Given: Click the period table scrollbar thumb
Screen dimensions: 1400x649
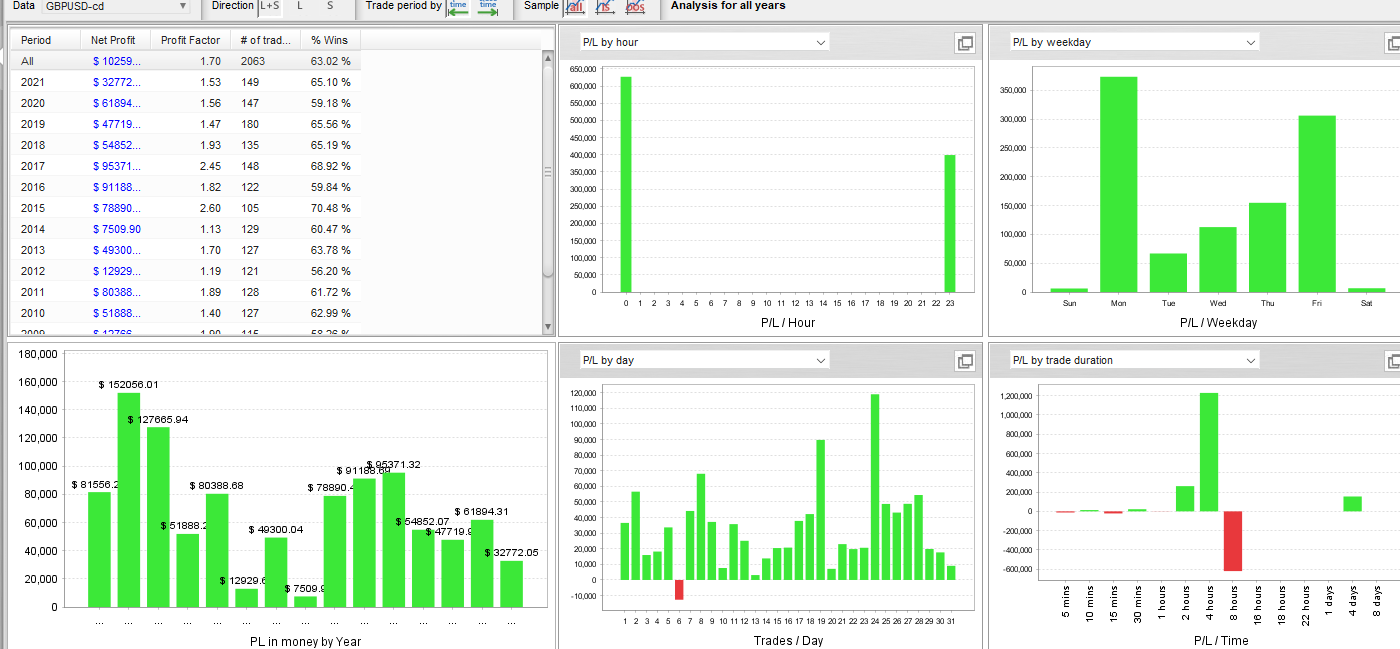Looking at the screenshot, I should [x=547, y=171].
